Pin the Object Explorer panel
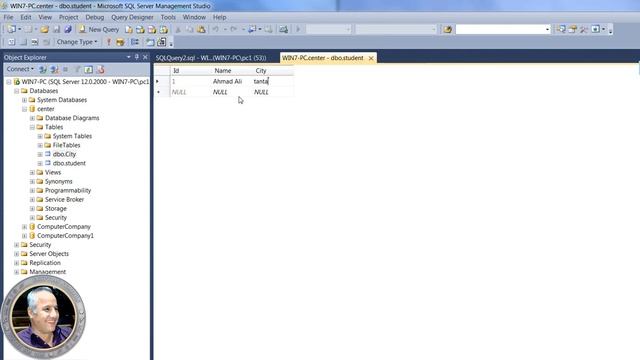The width and height of the screenshot is (640, 360). pos(137,57)
